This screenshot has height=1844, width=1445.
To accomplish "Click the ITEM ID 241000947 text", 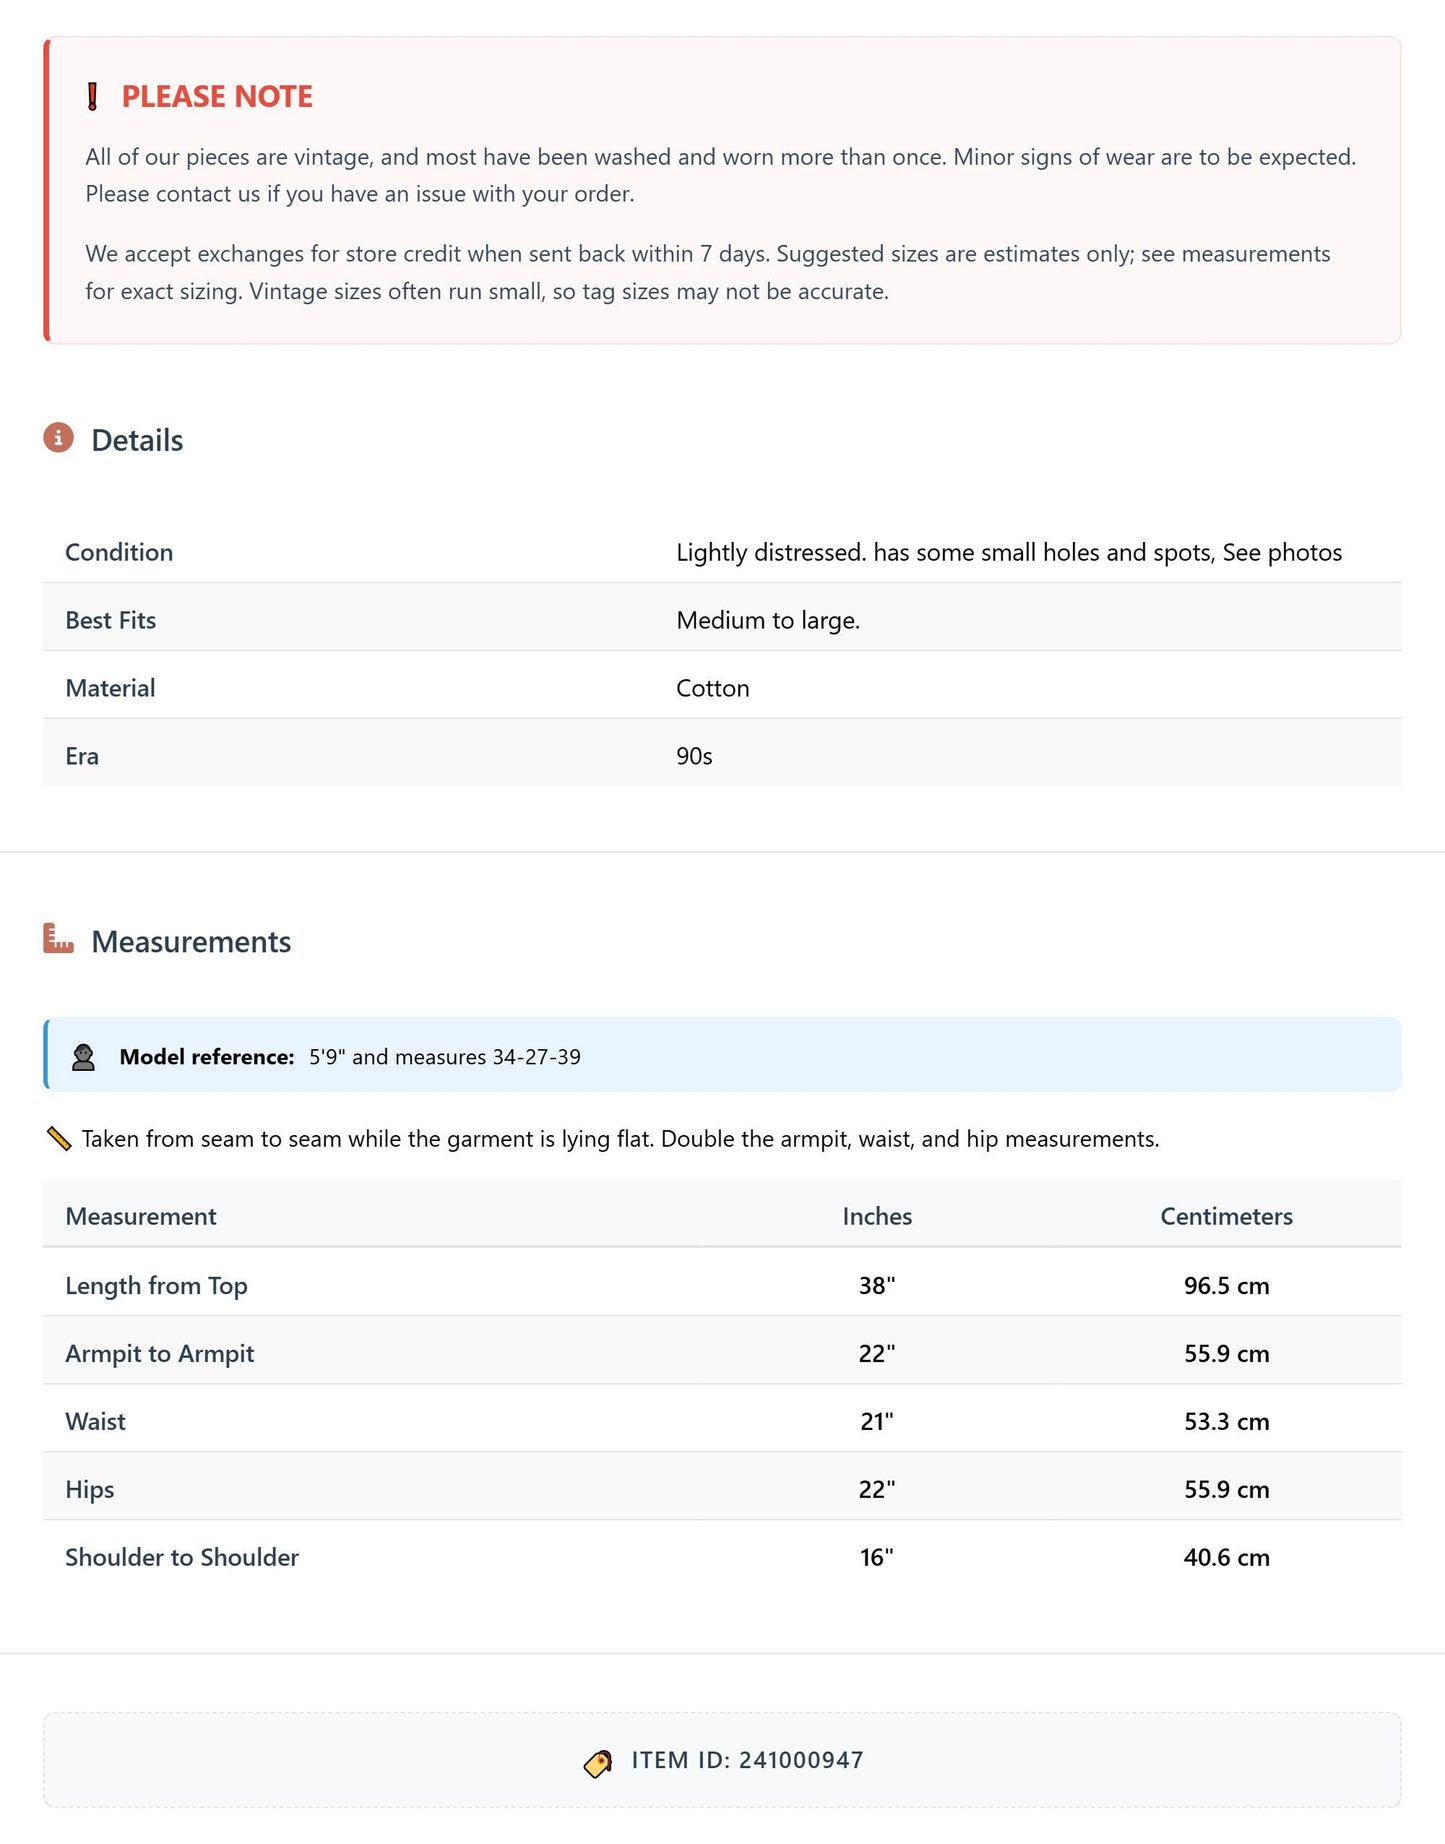I will click(x=747, y=1760).
